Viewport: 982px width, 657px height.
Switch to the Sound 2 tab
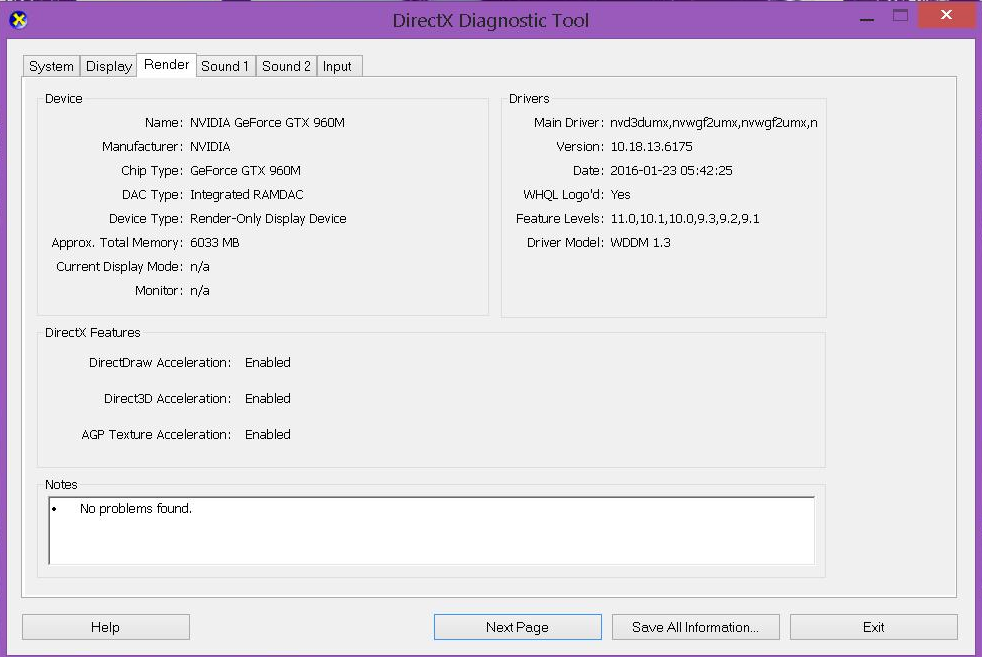click(x=286, y=66)
